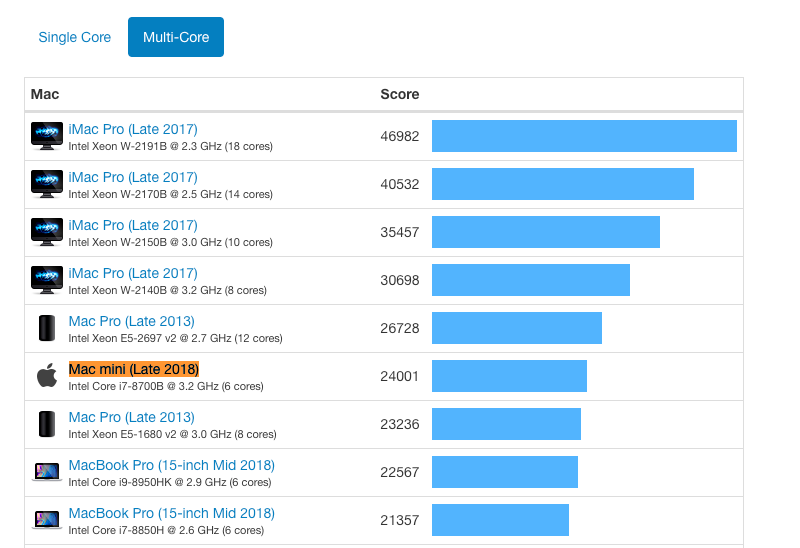Click the iMac icon beside Xeon W-2170B
The width and height of the screenshot is (800, 548).
pyautogui.click(x=47, y=184)
